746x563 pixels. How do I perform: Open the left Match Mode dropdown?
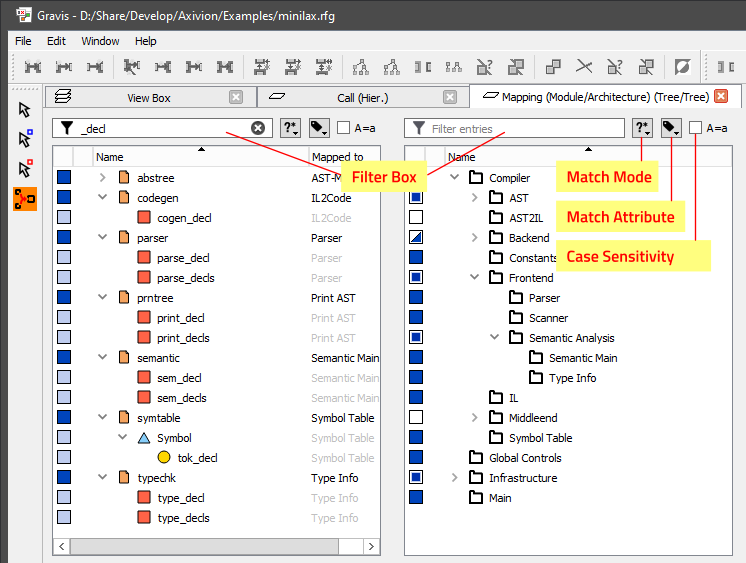(290, 128)
